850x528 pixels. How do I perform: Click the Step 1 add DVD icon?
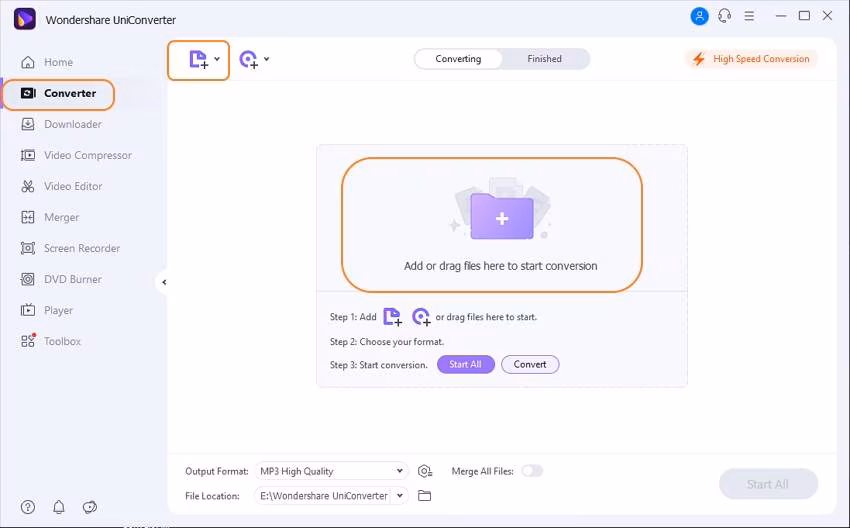421,317
